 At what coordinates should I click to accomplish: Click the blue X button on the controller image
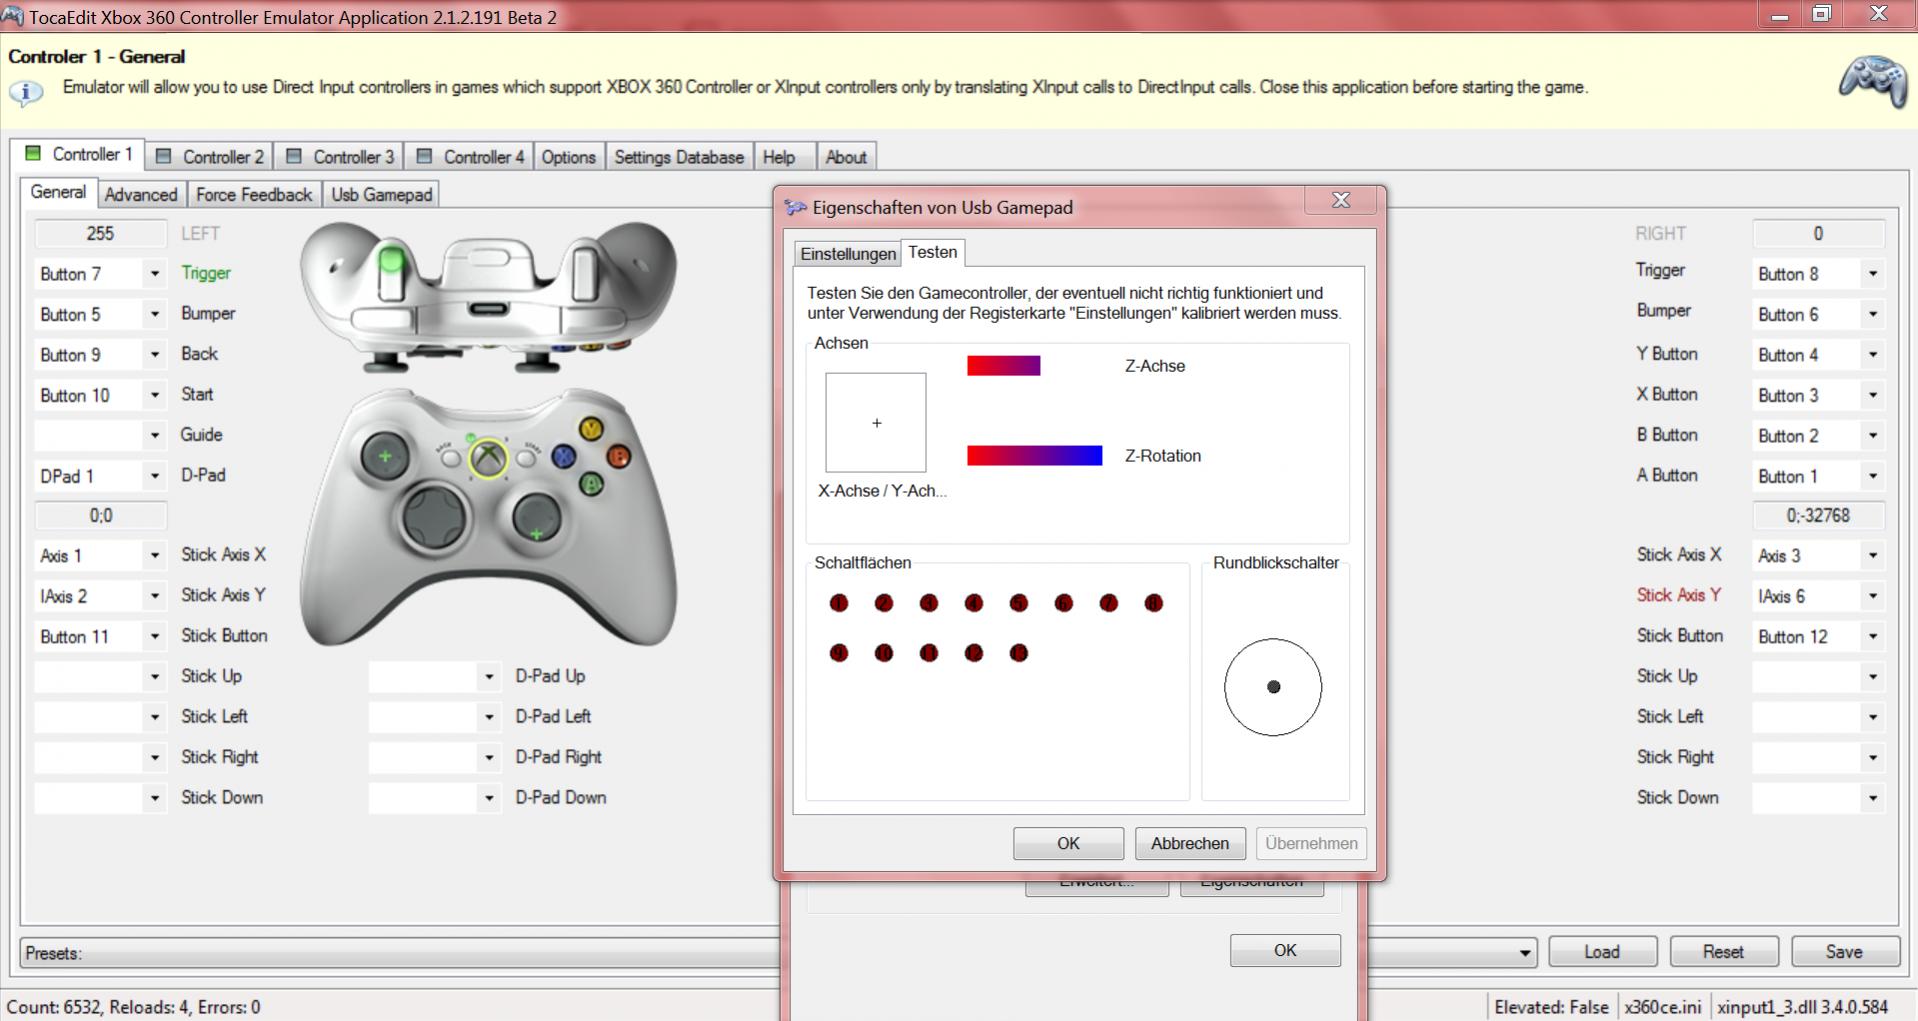tap(564, 457)
